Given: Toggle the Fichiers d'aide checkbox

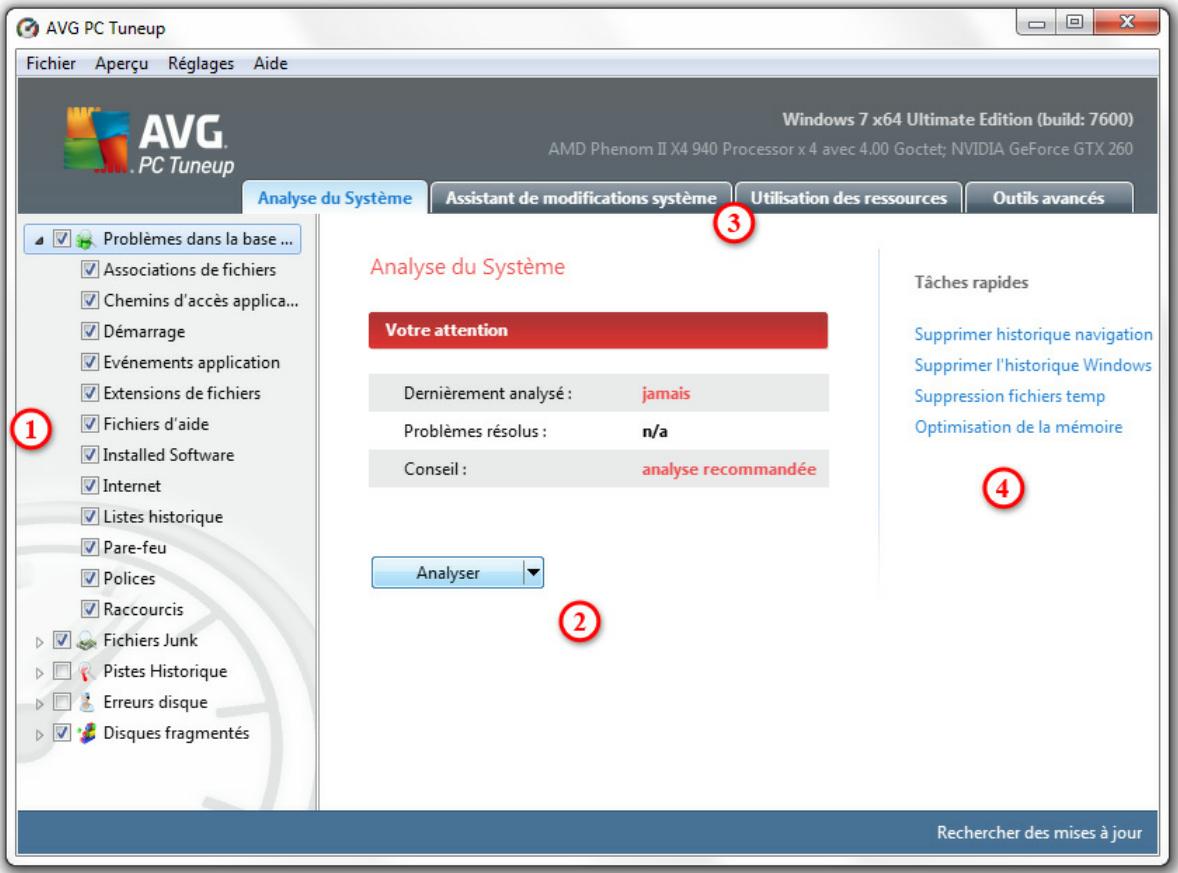Looking at the screenshot, I should [89, 424].
